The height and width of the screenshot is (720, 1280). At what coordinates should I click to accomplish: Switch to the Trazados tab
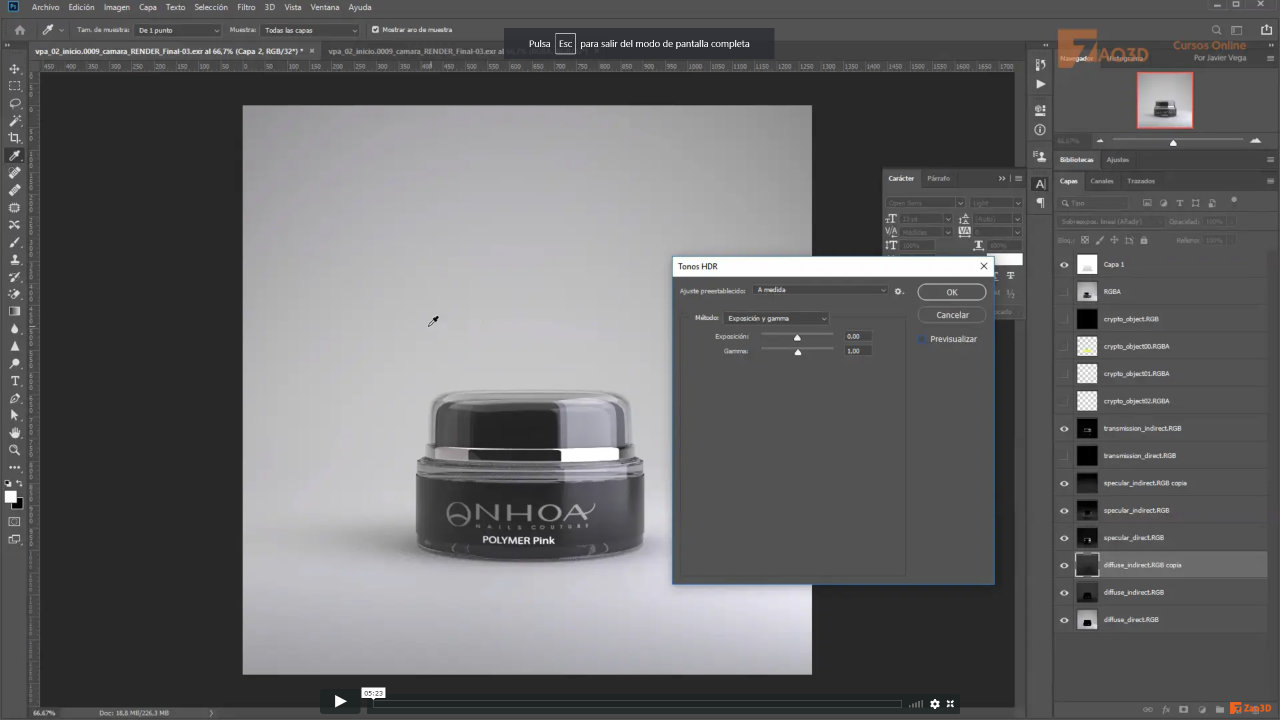click(x=1141, y=181)
